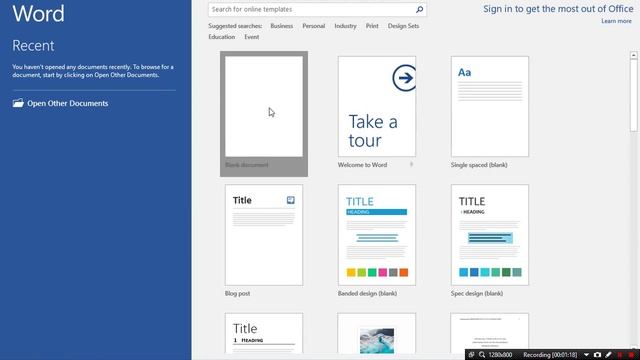Select the Personal suggested search
Image resolution: width=640 pixels, height=360 pixels.
click(313, 26)
